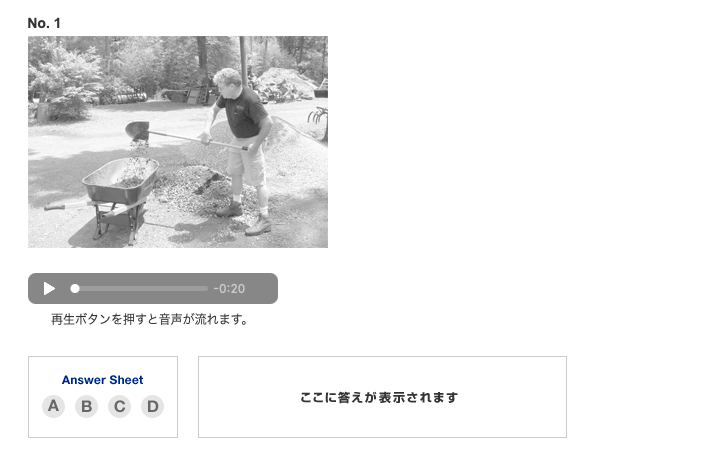The width and height of the screenshot is (719, 465).
Task: Choose answer B on Answer Sheet
Action: pyautogui.click(x=86, y=406)
